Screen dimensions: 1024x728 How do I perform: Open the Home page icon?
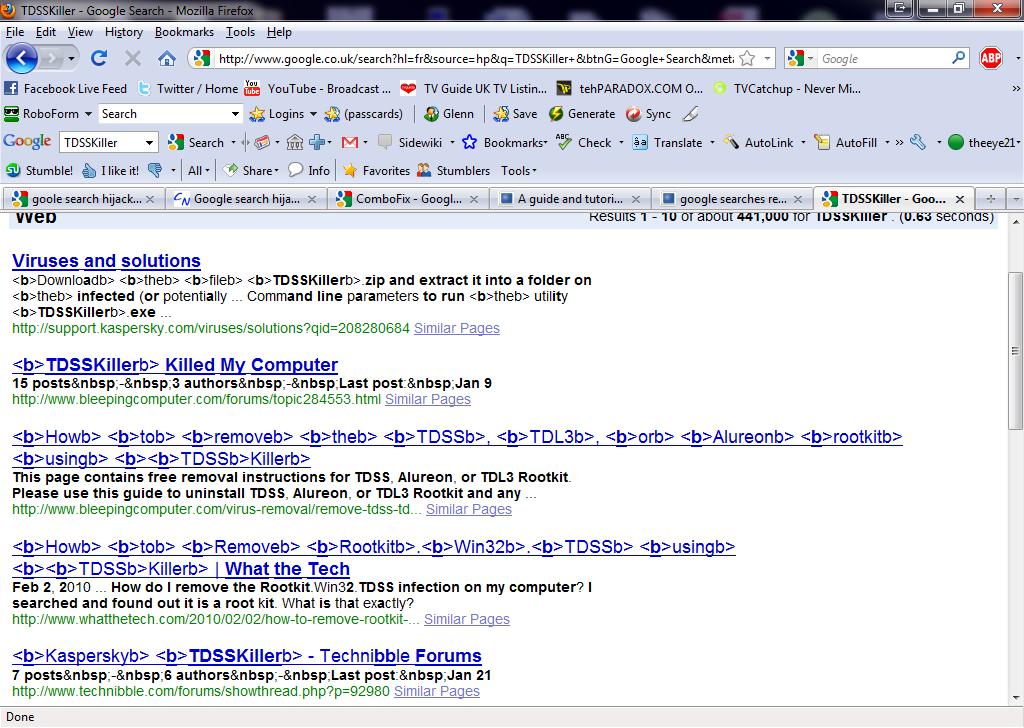pyautogui.click(x=167, y=58)
